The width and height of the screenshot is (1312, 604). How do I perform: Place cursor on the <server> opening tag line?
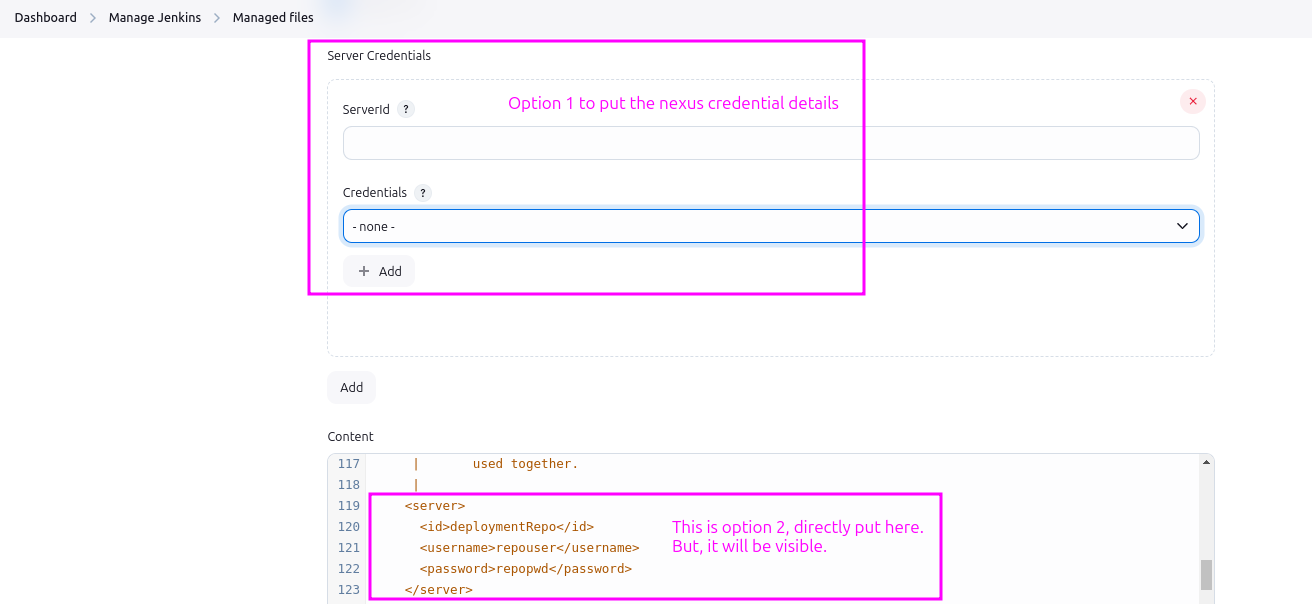pyautogui.click(x=435, y=506)
